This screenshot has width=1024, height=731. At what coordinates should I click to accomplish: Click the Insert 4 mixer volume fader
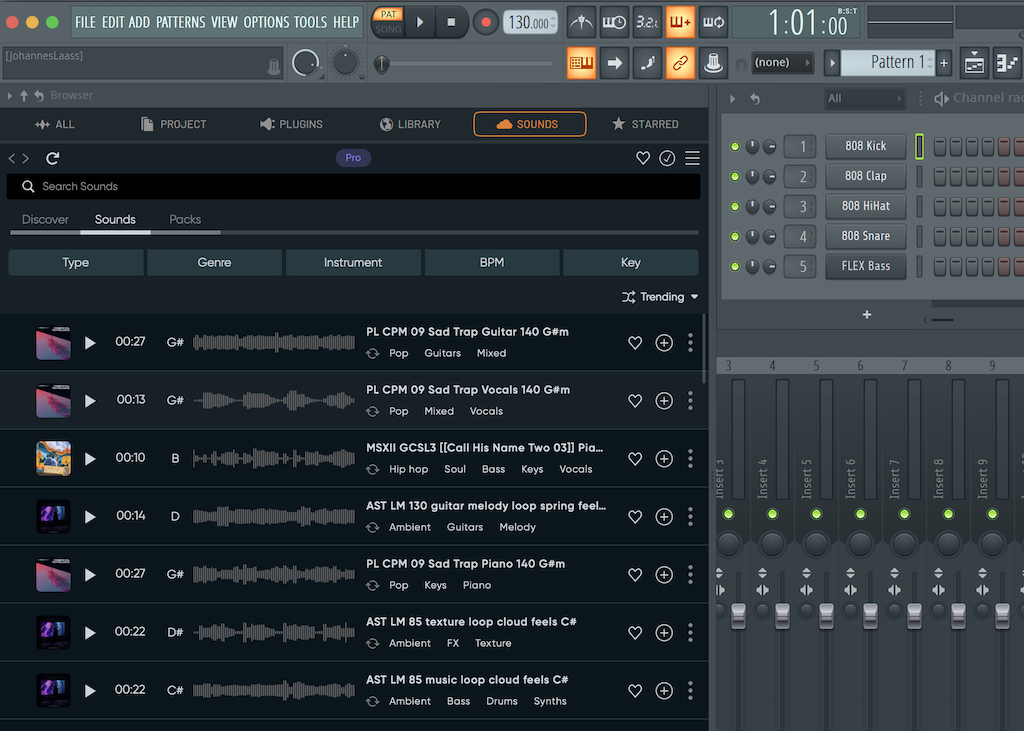[782, 615]
